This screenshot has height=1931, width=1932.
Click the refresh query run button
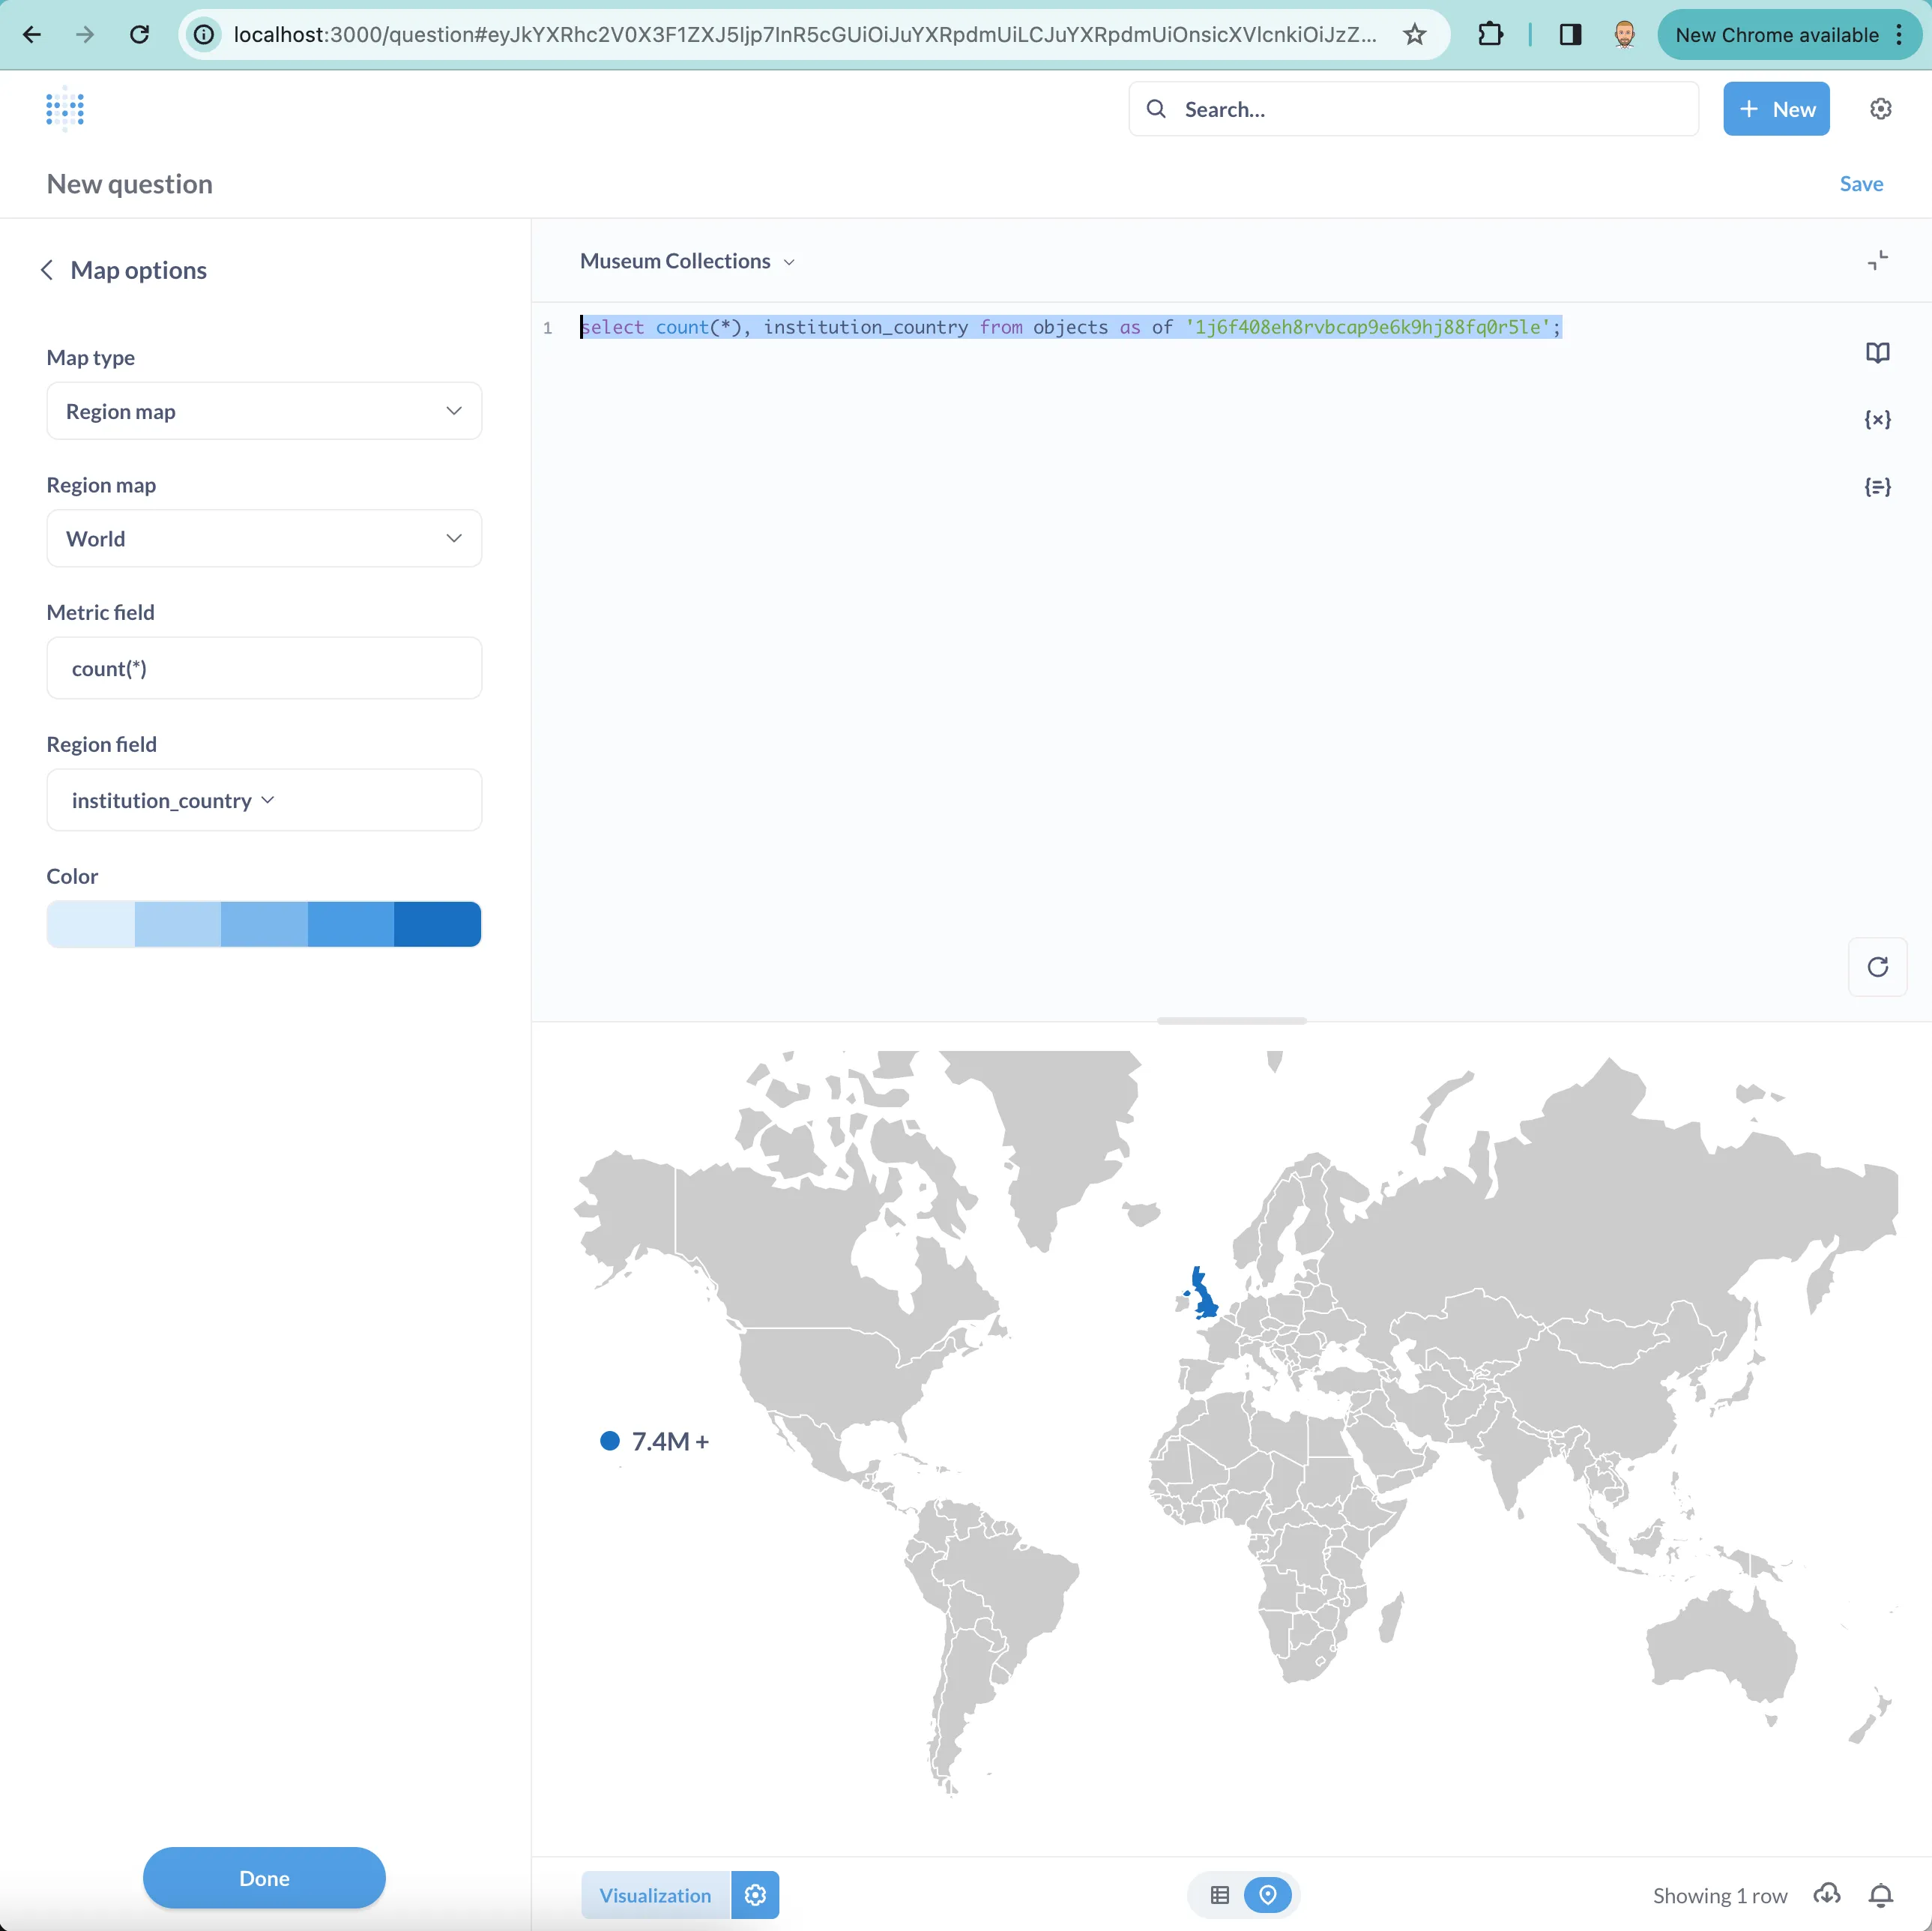pos(1877,967)
